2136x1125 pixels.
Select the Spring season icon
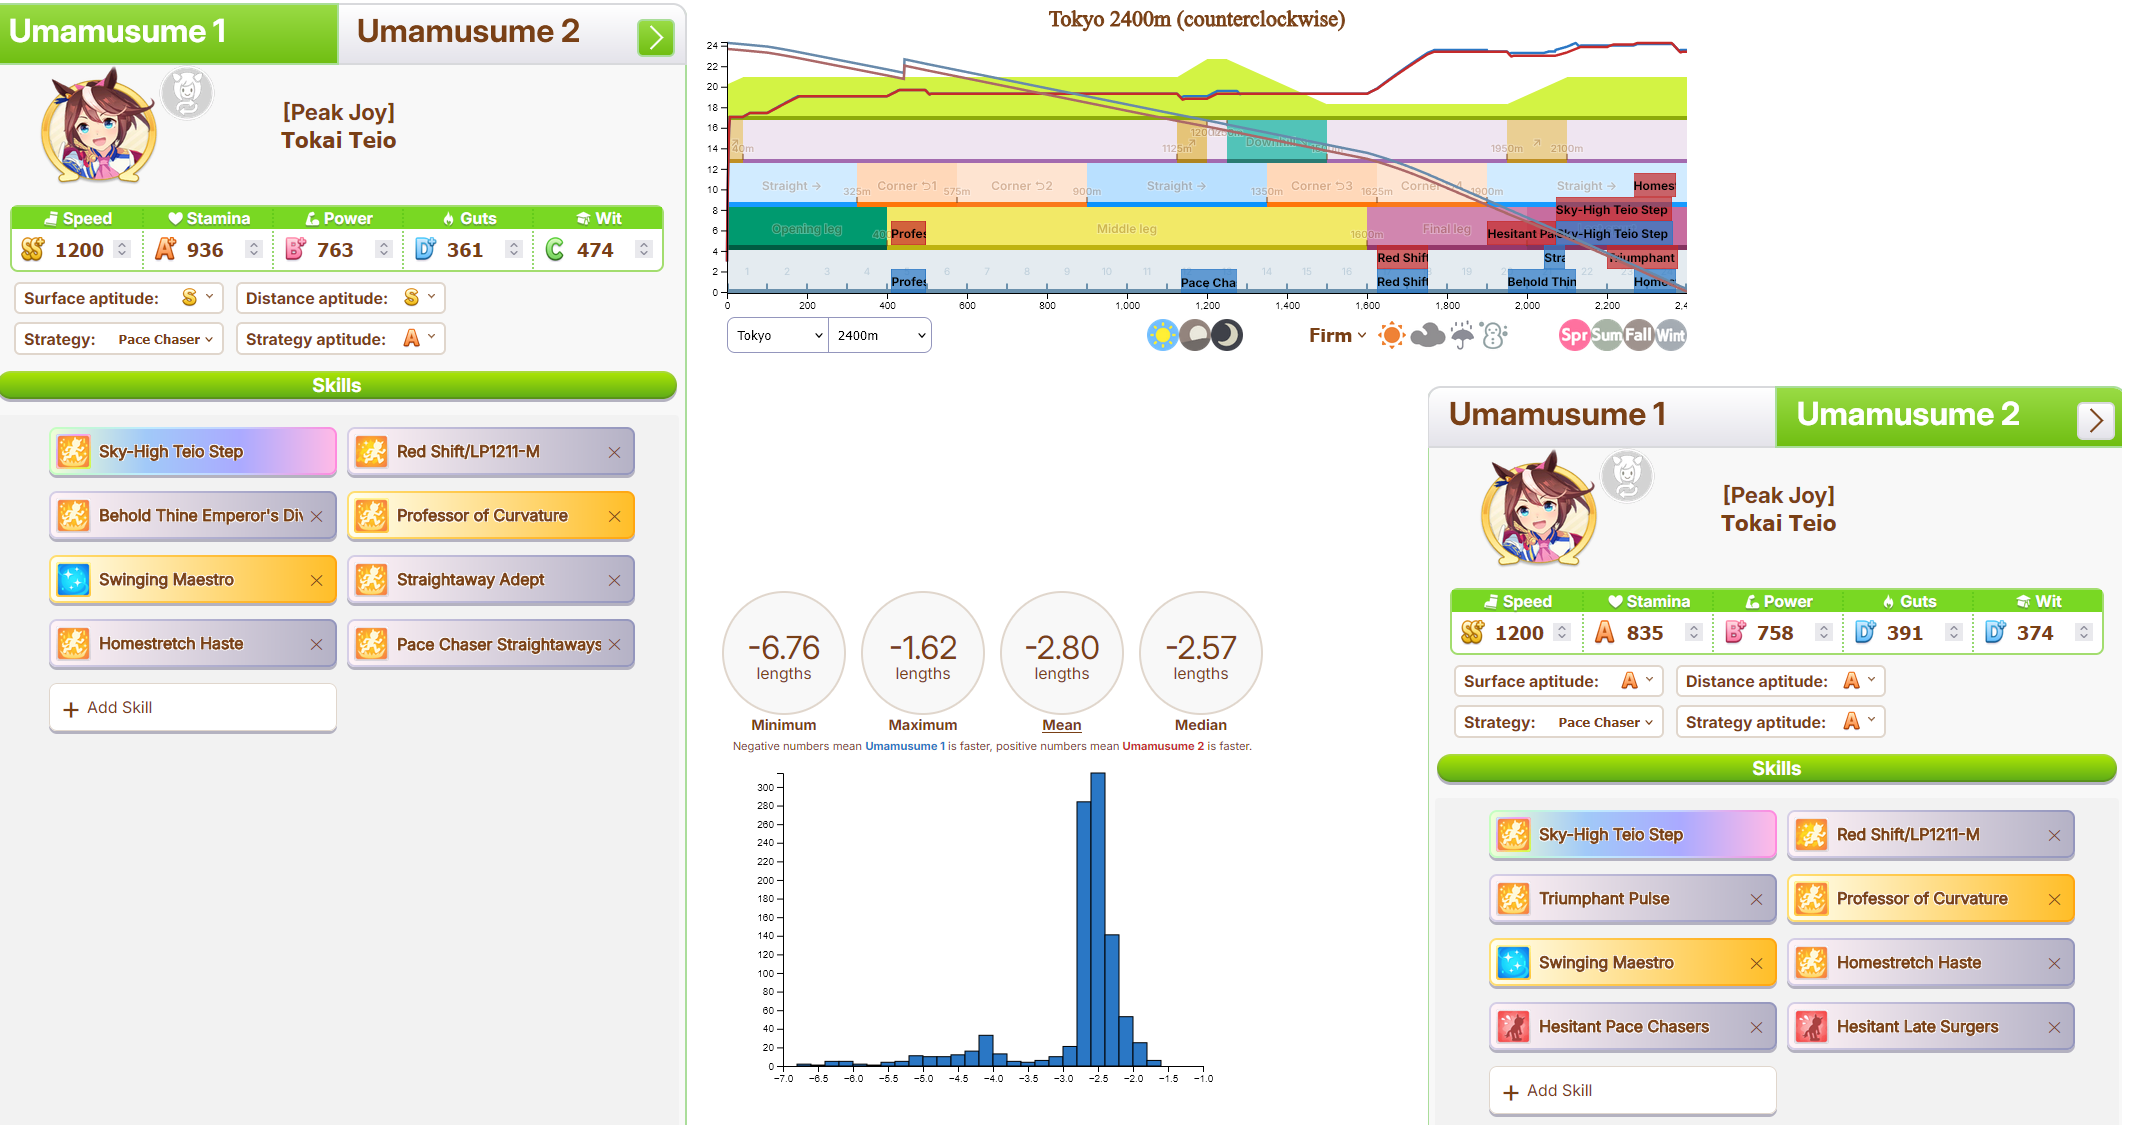pyautogui.click(x=1574, y=335)
